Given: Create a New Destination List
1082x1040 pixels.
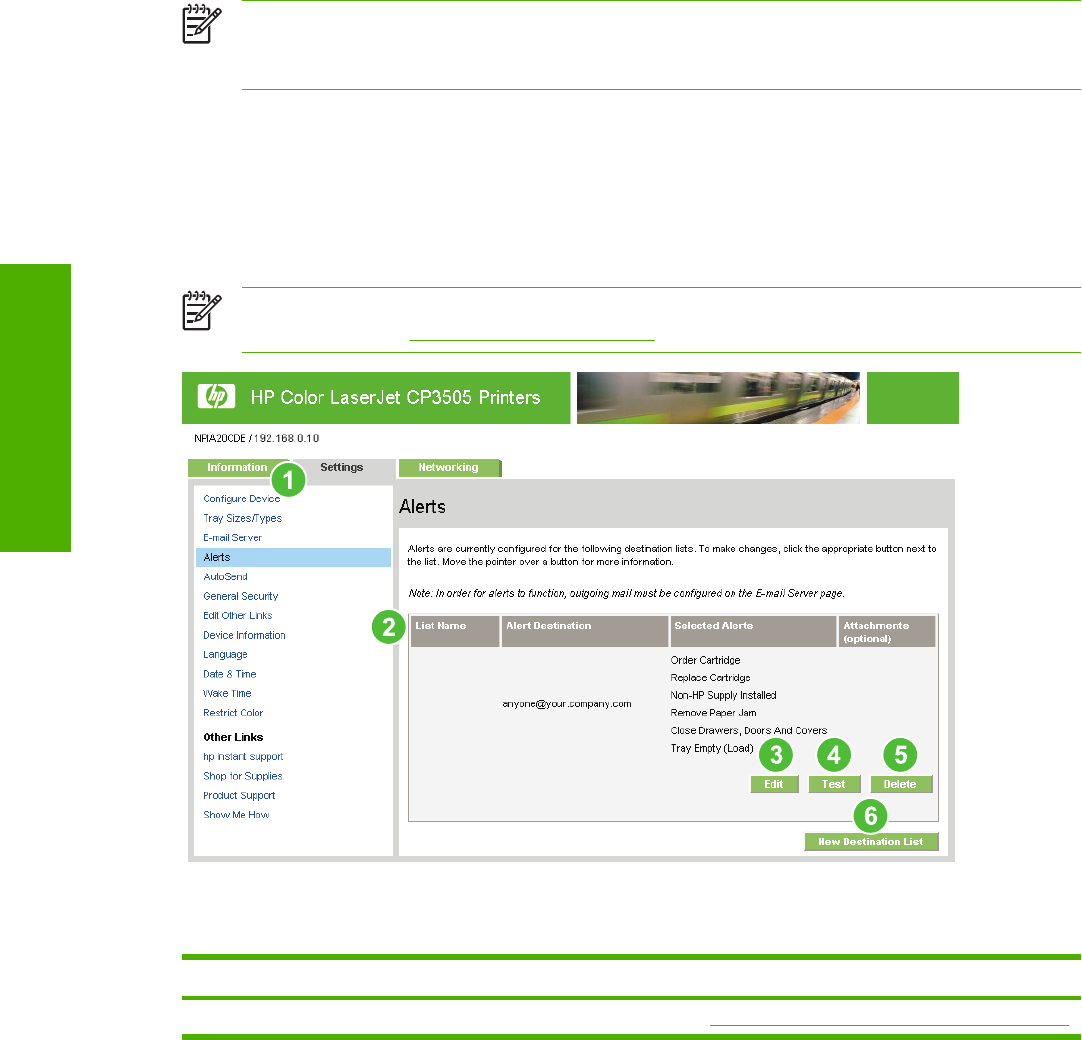Looking at the screenshot, I should pyautogui.click(x=871, y=842).
